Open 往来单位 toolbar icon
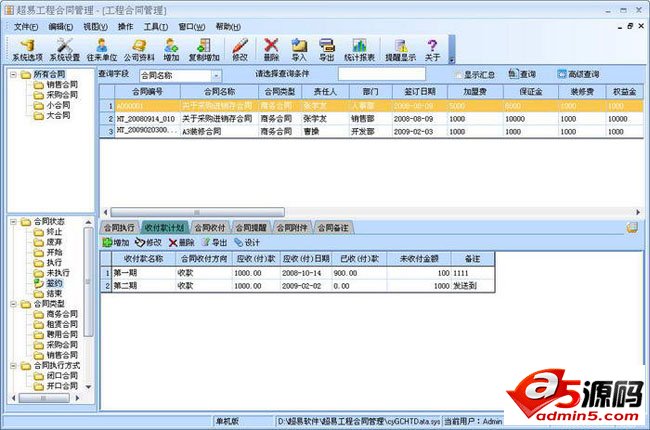Screen dimensions: 650x430 pyautogui.click(x=102, y=50)
